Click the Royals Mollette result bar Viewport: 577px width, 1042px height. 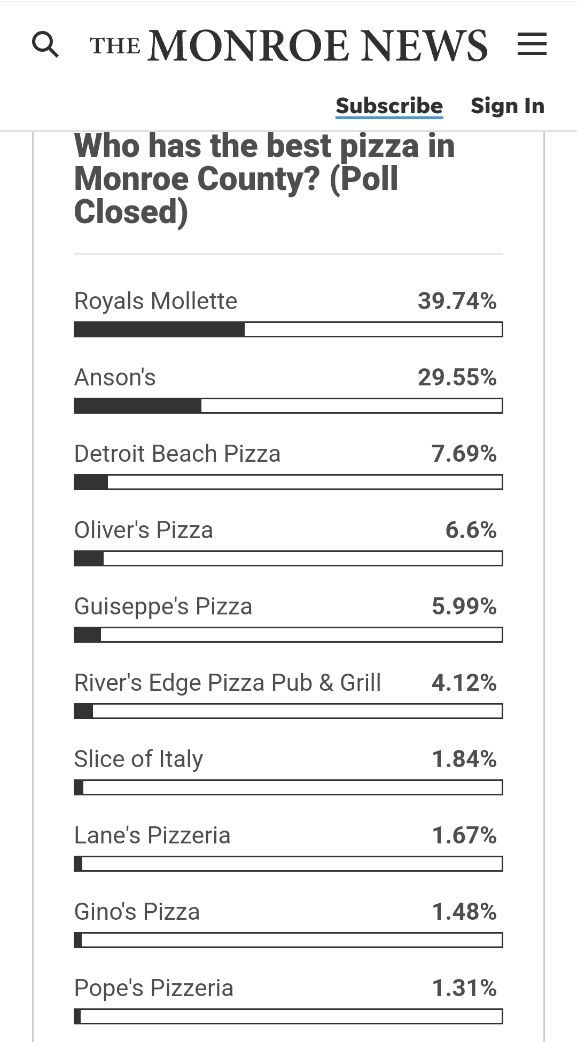[x=288, y=329]
